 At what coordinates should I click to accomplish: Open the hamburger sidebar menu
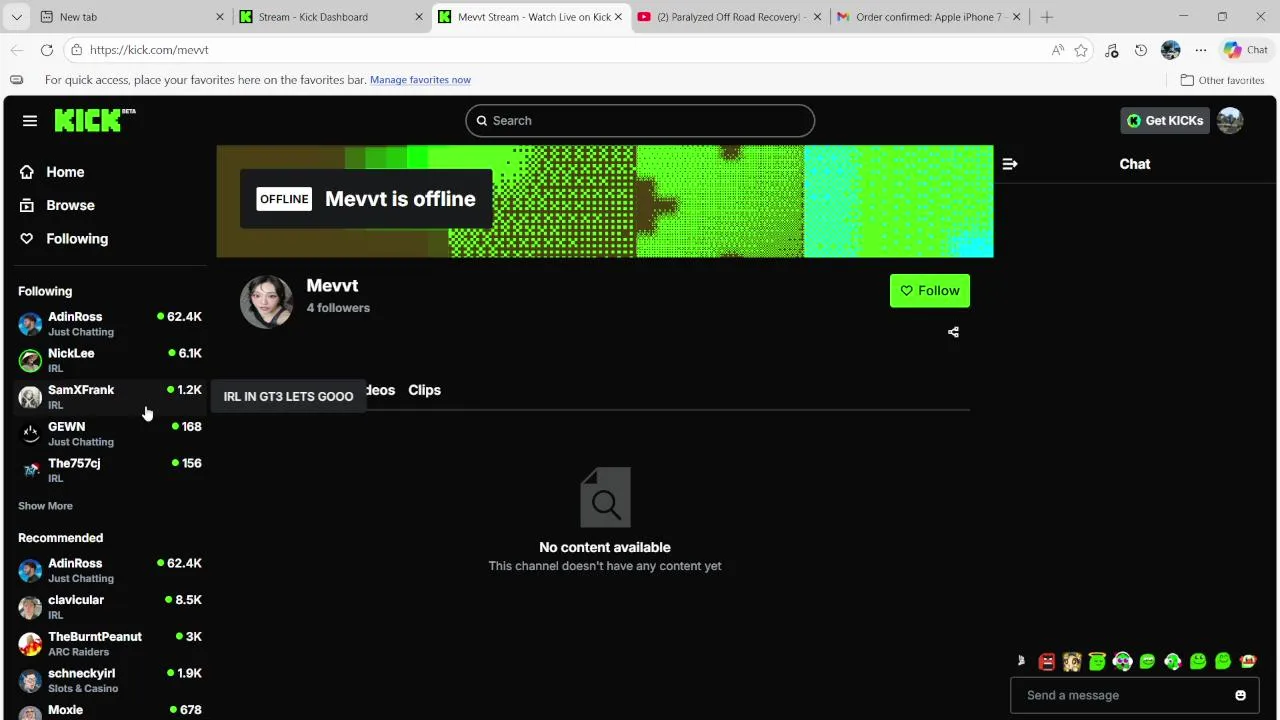30,120
